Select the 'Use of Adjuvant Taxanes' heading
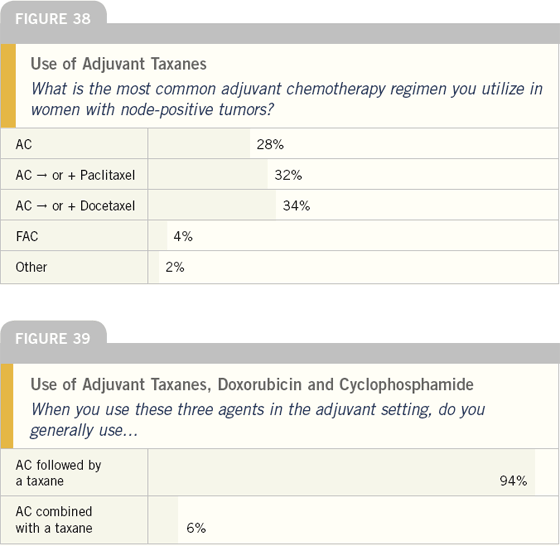The image size is (560, 546). pos(118,64)
